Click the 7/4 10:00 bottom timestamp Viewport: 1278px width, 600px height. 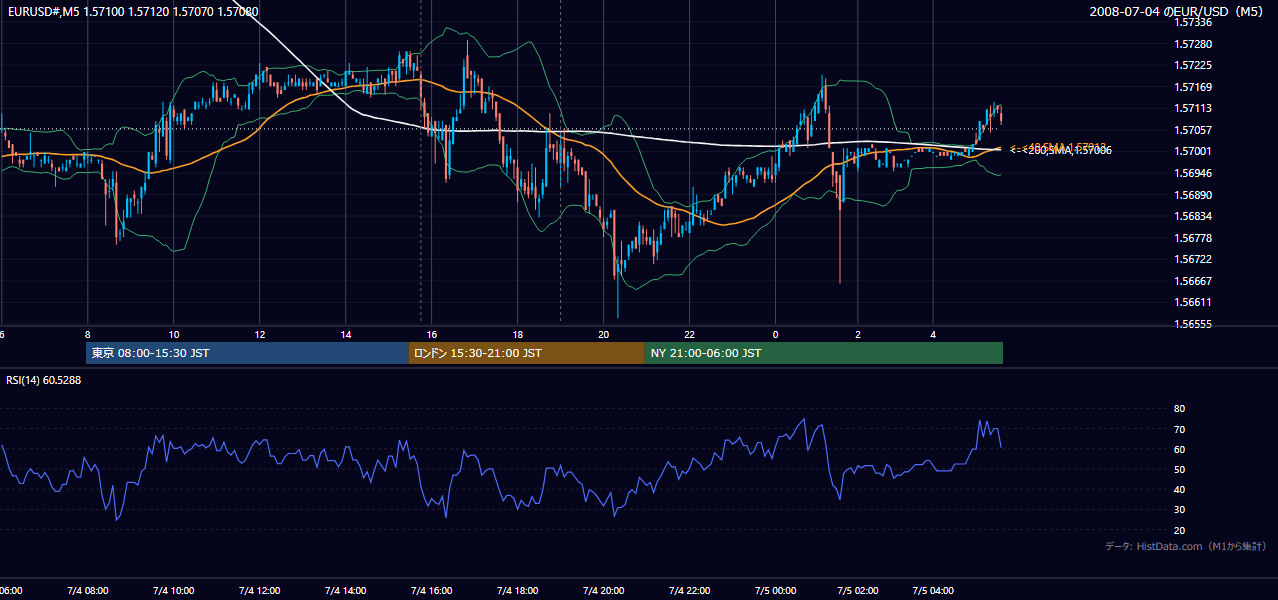pyautogui.click(x=174, y=591)
